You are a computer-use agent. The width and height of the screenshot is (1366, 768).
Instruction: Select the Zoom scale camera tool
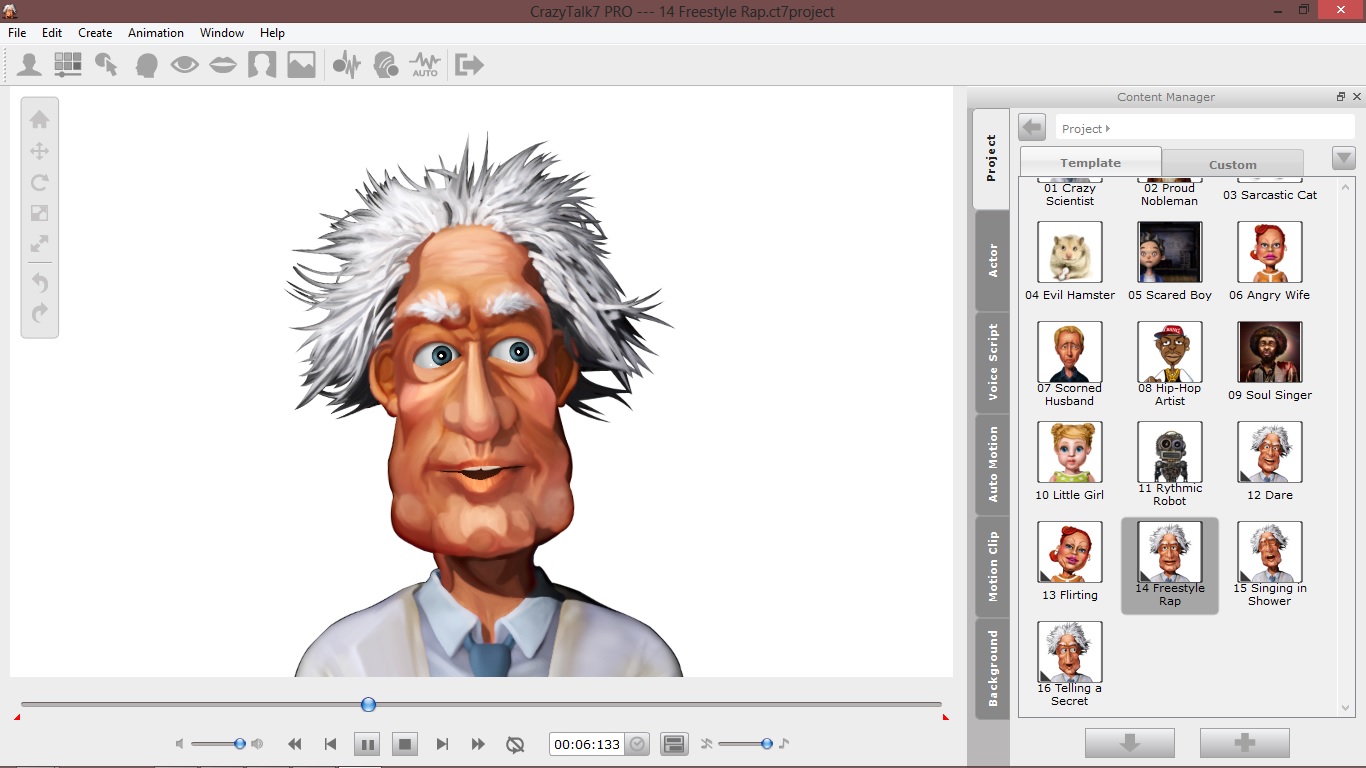point(39,213)
